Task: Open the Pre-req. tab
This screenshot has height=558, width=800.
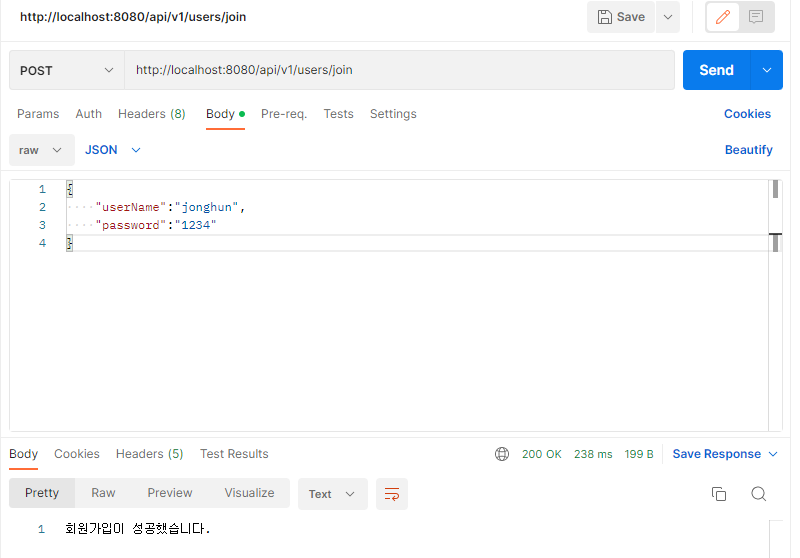Action: (x=284, y=114)
